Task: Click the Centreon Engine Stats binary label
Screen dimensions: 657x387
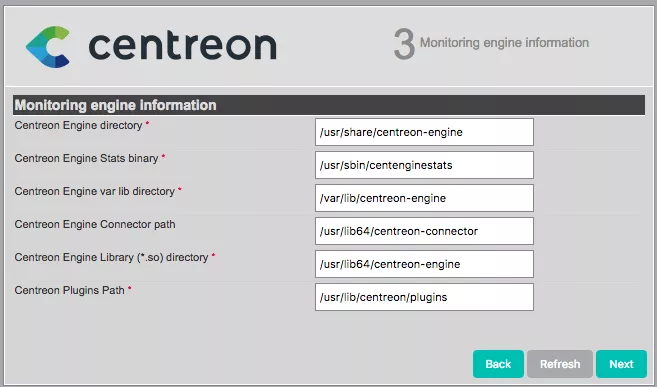Action: [x=86, y=158]
